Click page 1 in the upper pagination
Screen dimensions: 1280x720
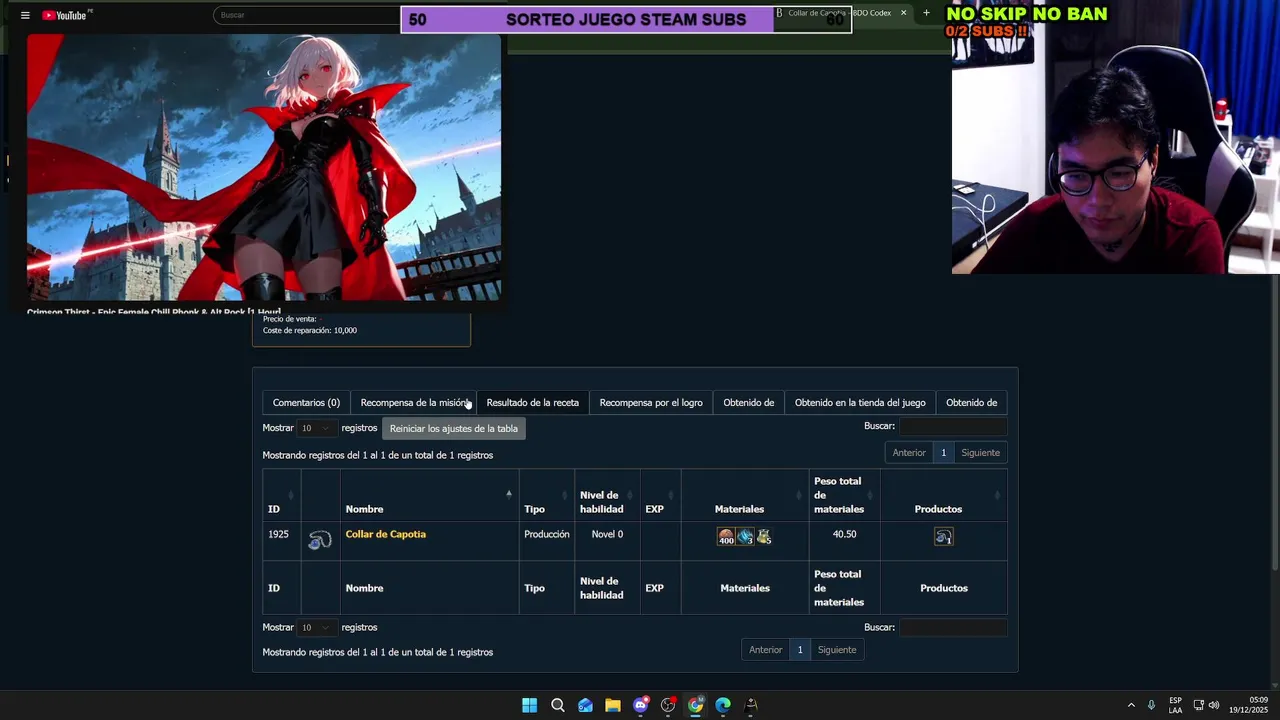pyautogui.click(x=943, y=453)
